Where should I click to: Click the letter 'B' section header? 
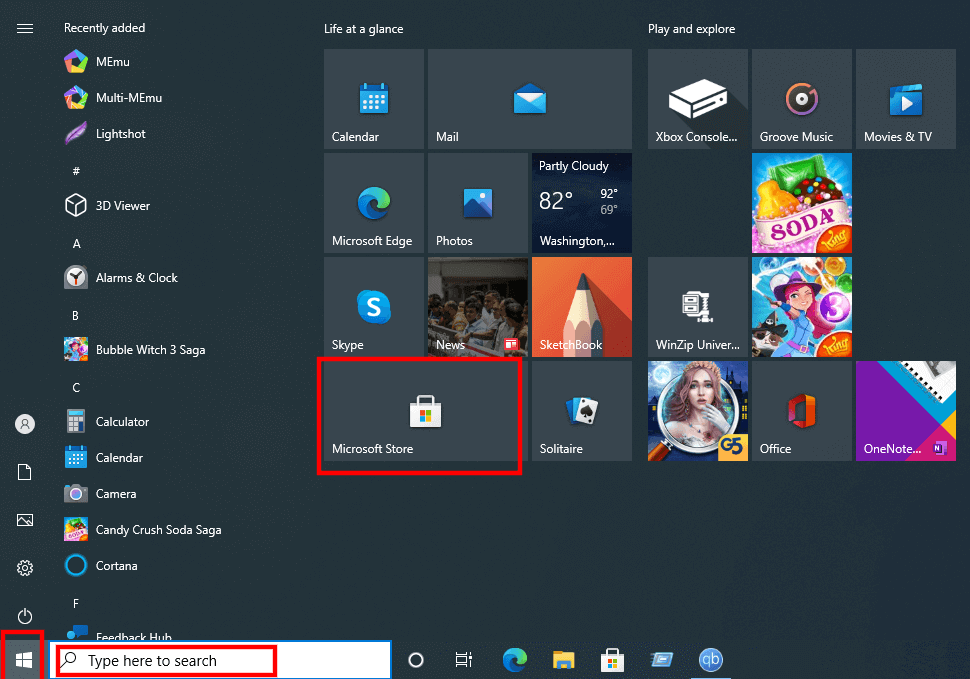tap(75, 315)
